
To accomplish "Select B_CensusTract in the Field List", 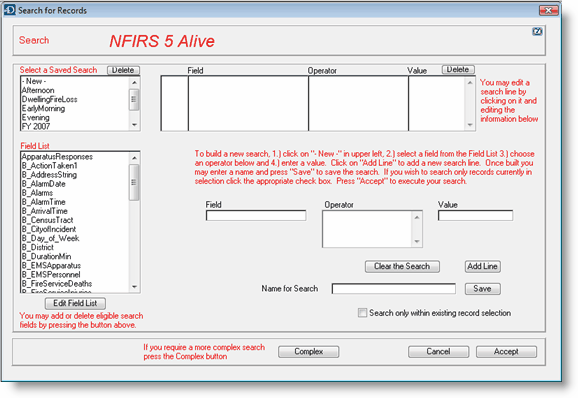I will pyautogui.click(x=76, y=220).
